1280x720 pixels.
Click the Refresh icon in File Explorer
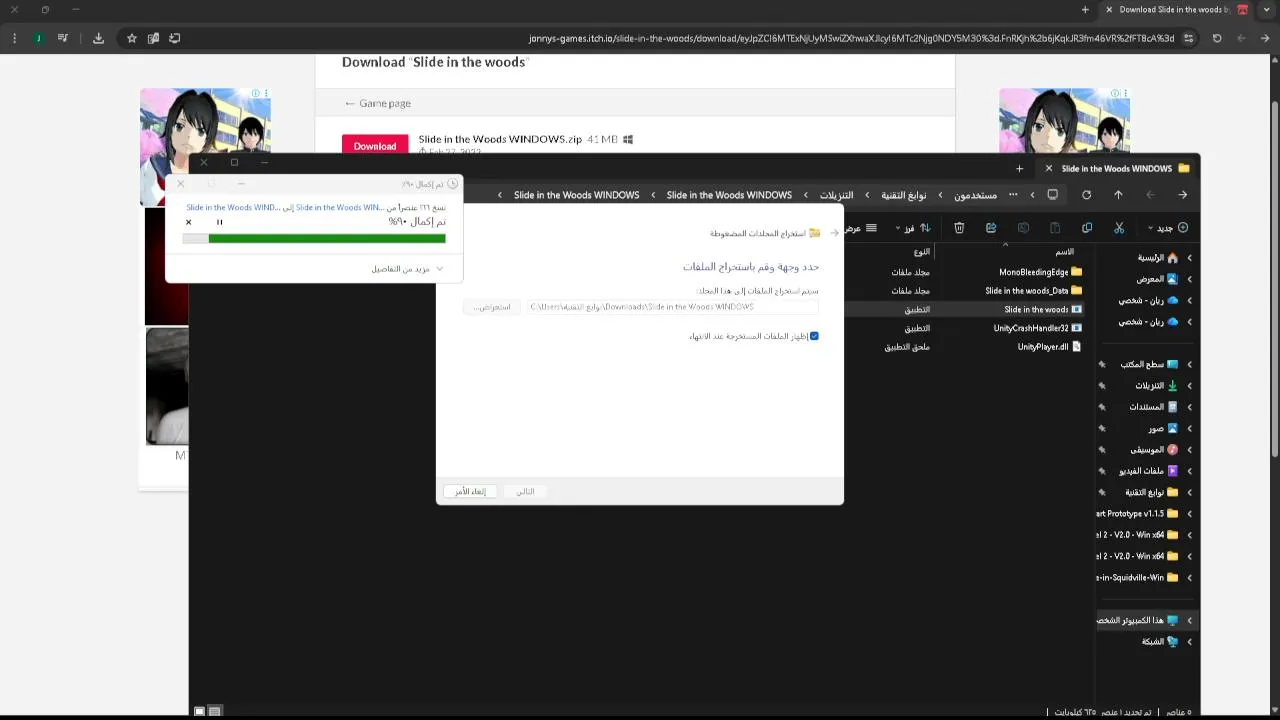coord(1086,195)
